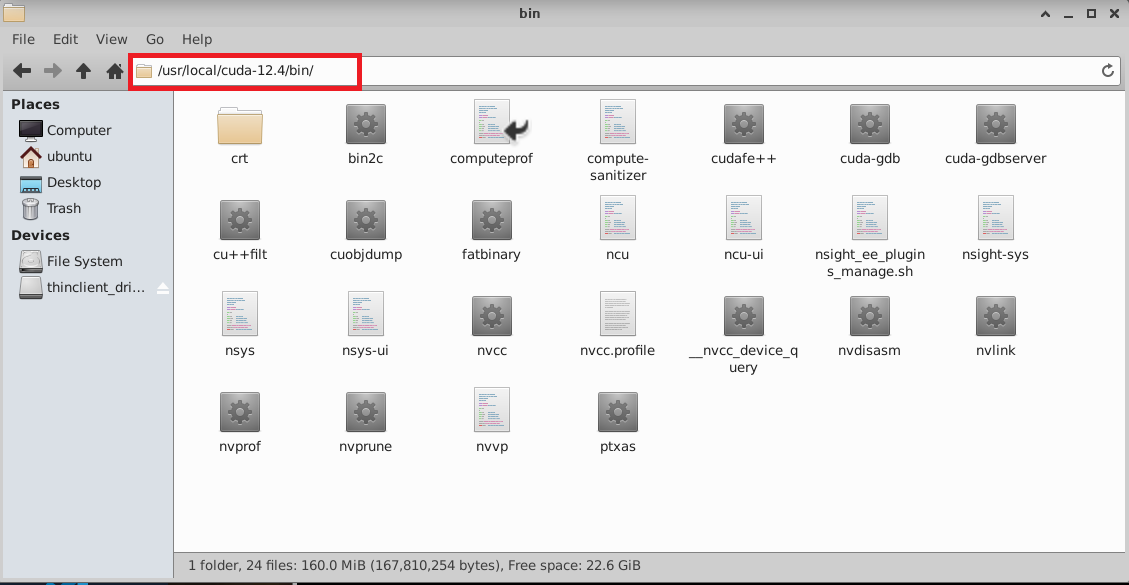Open the File menu
The height and width of the screenshot is (585, 1129).
click(x=23, y=40)
